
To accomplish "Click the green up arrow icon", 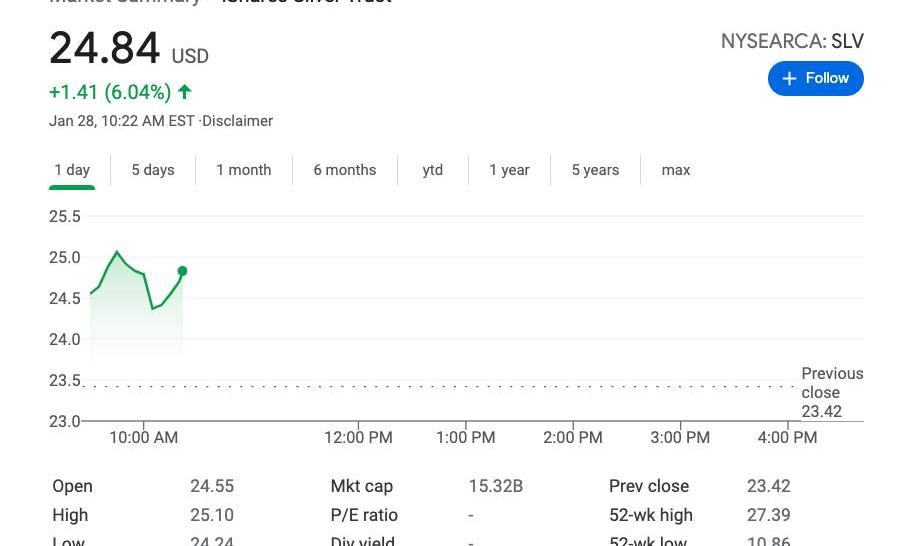I will [185, 92].
